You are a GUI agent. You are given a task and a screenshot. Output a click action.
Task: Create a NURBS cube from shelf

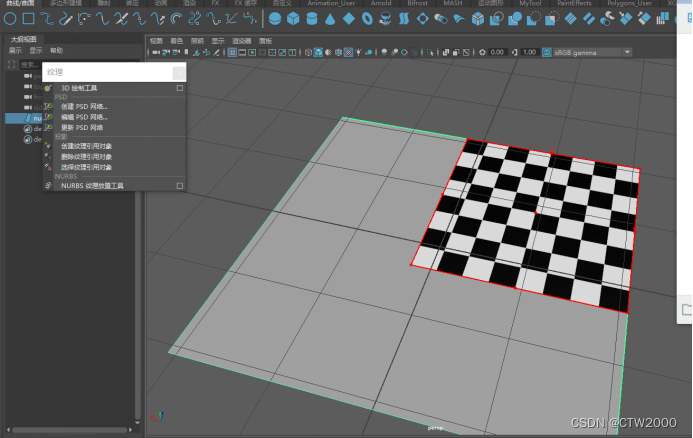tap(293, 19)
